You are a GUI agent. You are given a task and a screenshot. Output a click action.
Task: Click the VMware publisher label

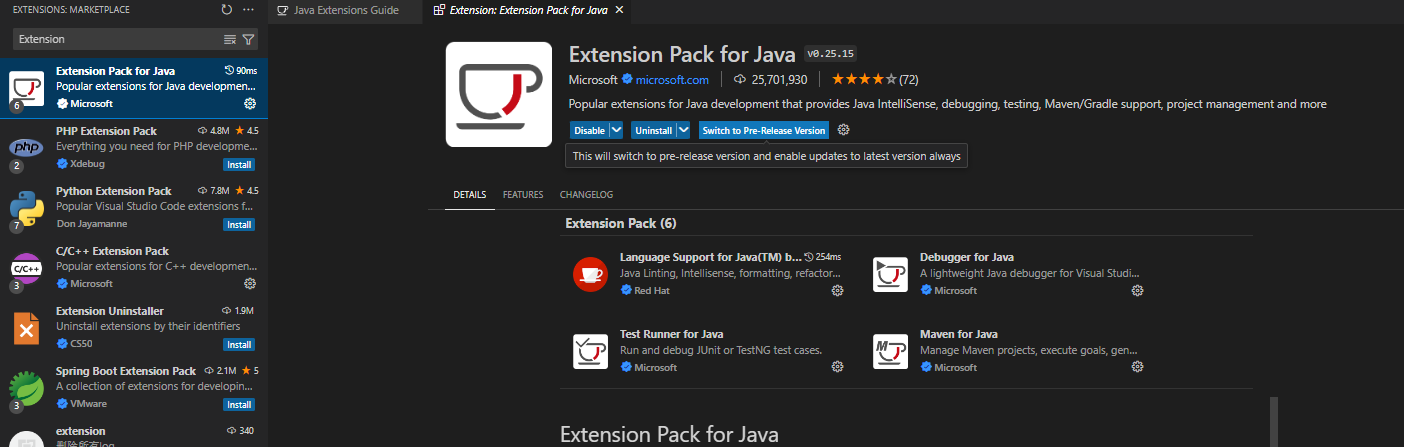[x=88, y=404]
